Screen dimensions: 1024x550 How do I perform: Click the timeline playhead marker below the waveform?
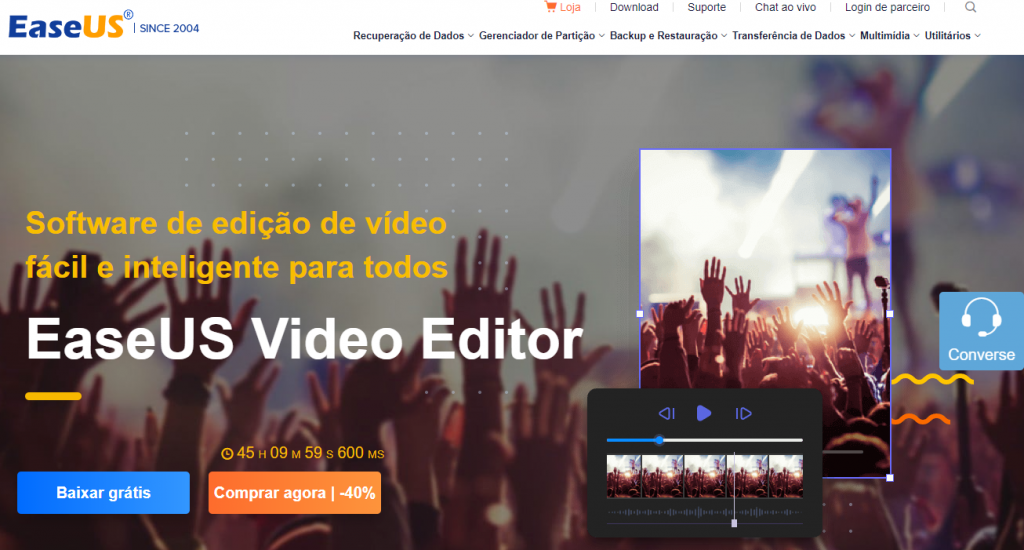coord(734,523)
